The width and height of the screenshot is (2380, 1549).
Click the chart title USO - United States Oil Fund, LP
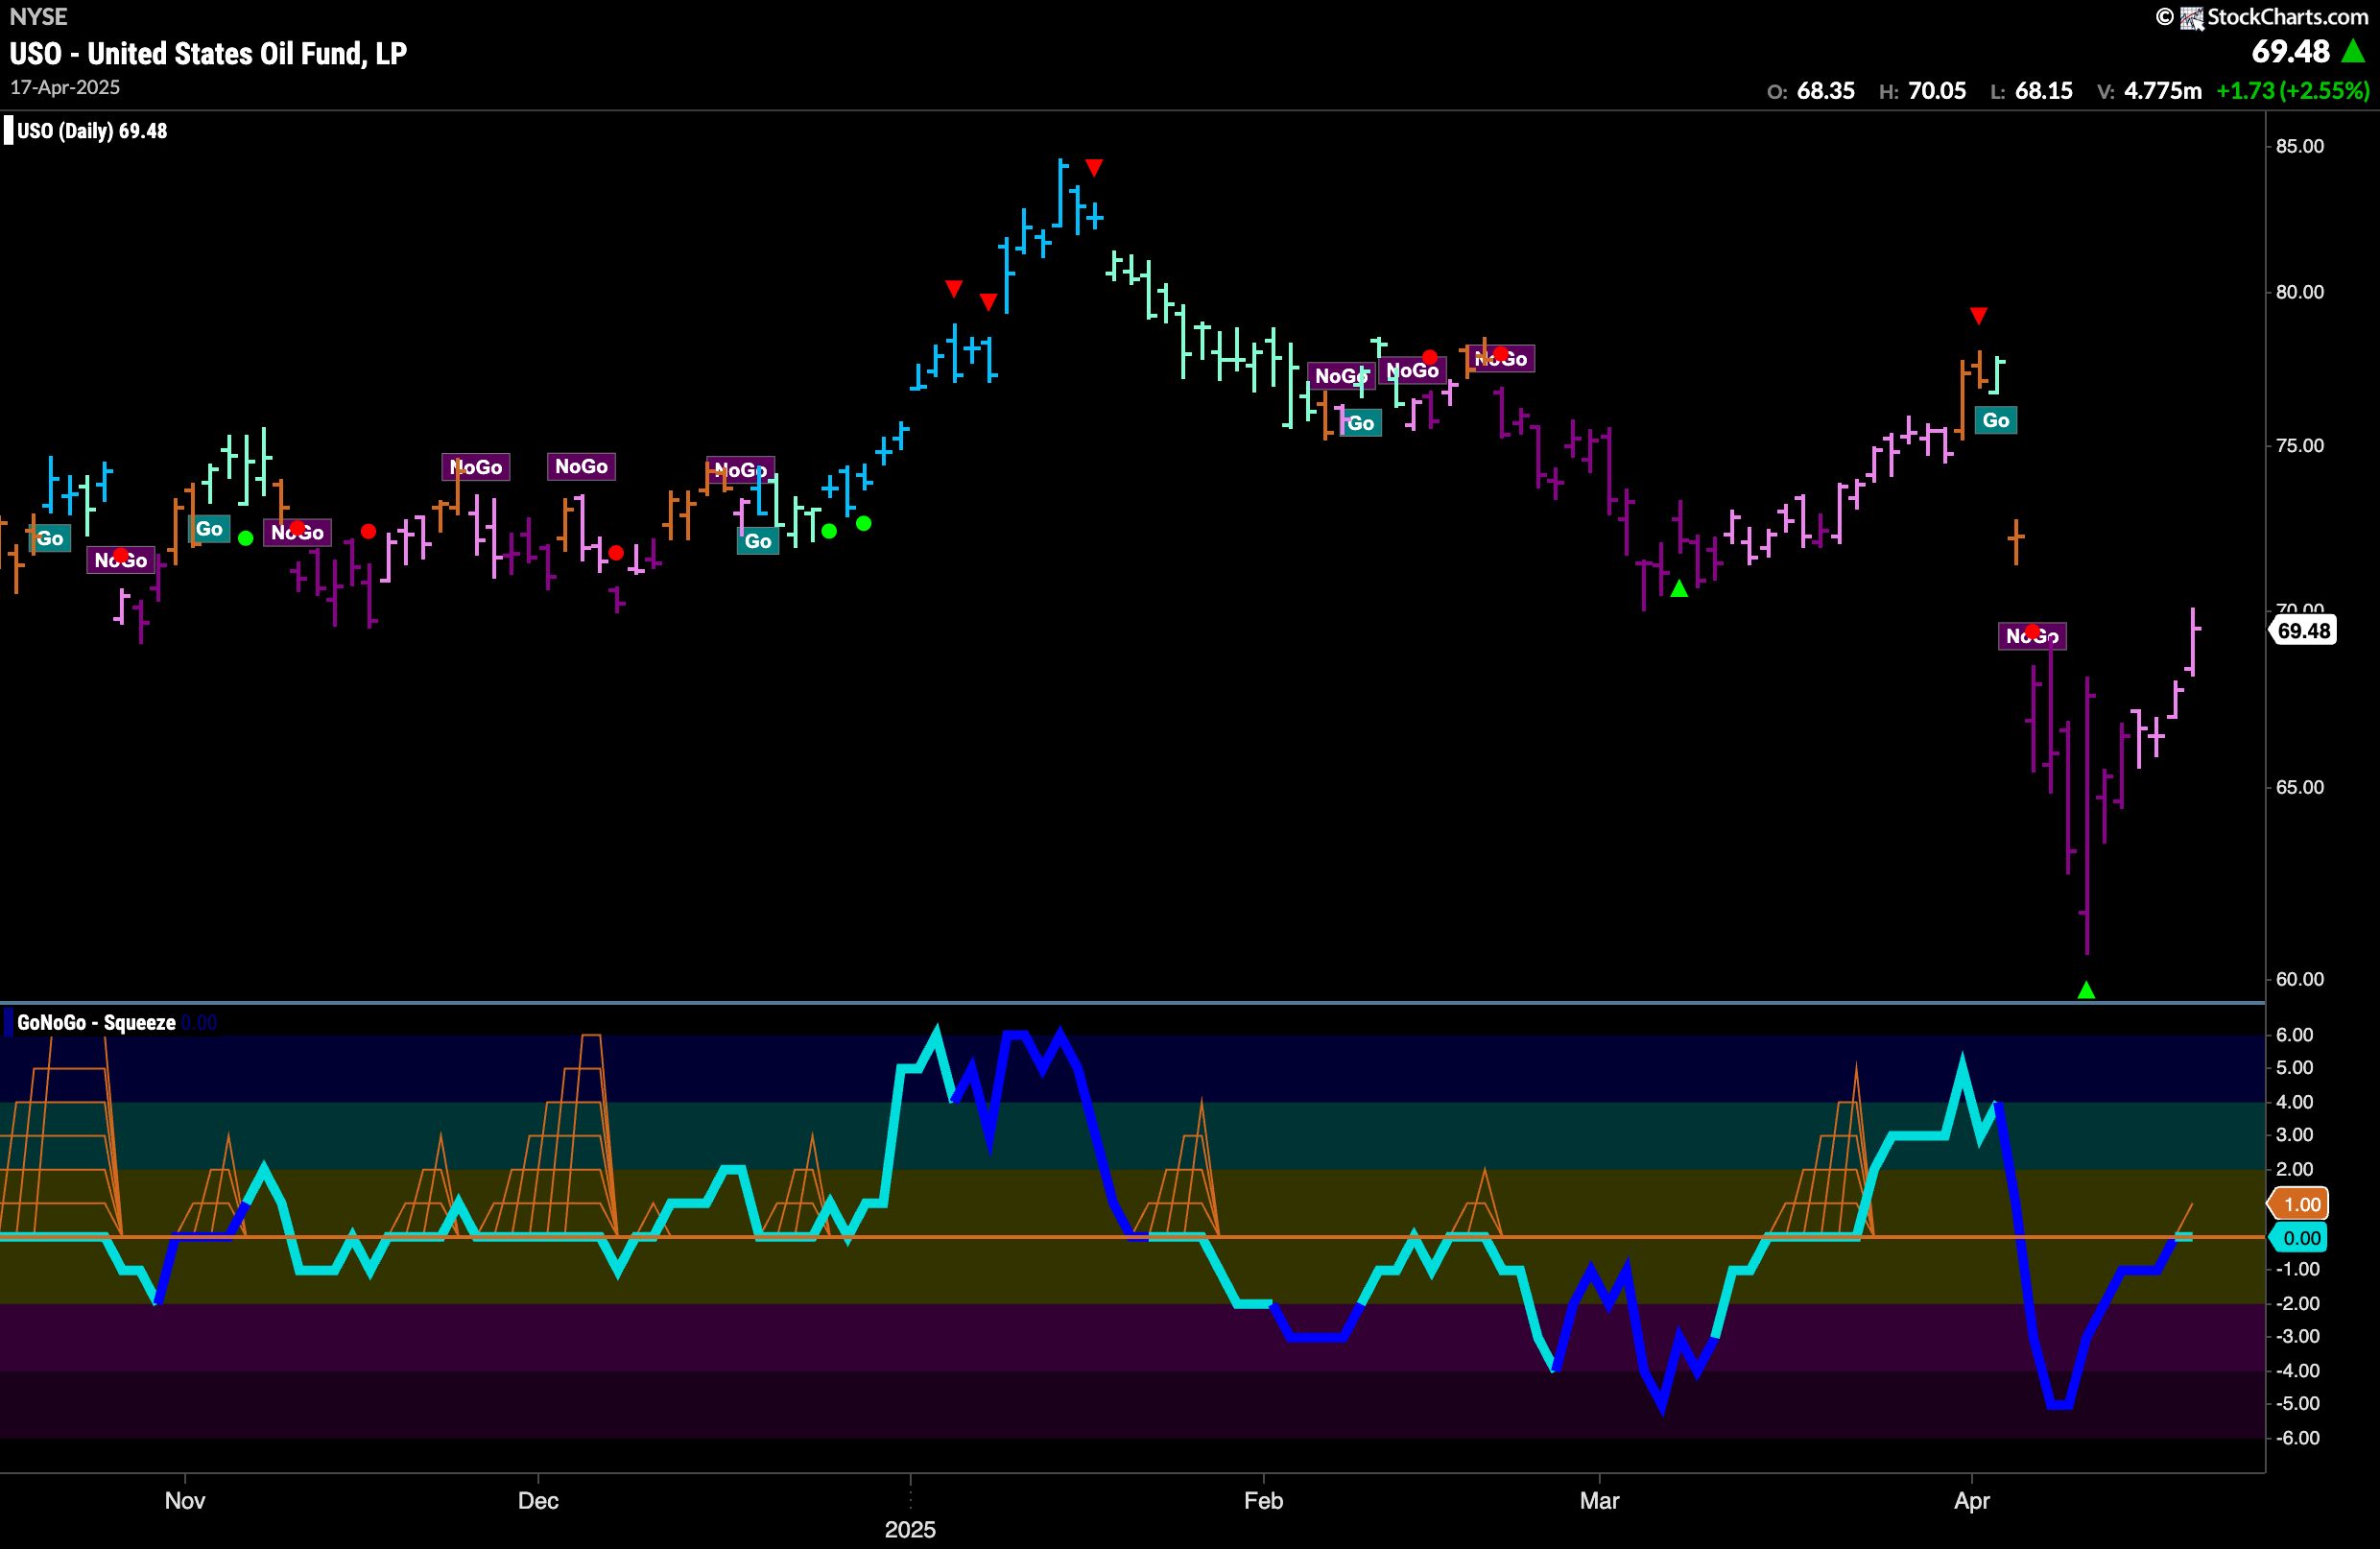click(x=208, y=54)
